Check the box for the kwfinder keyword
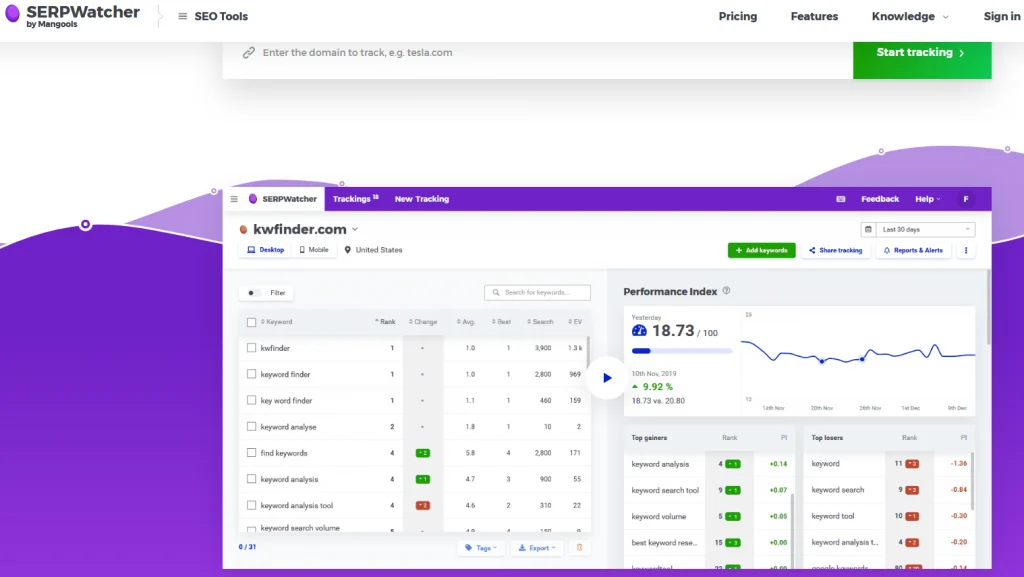Screen dimensions: 1024x577 pyautogui.click(x=252, y=348)
